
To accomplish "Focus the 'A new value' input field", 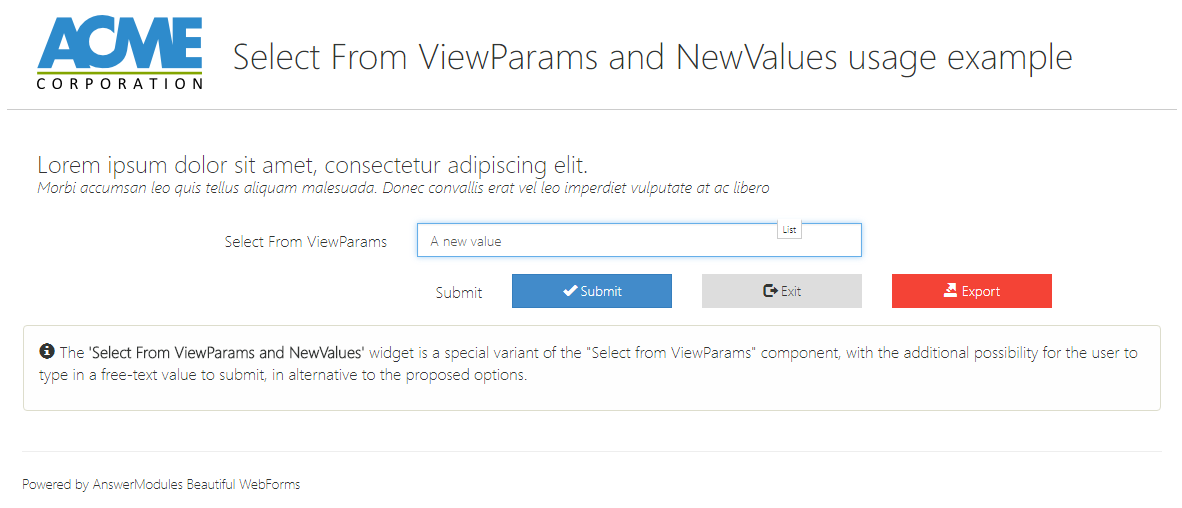I will [x=600, y=241].
